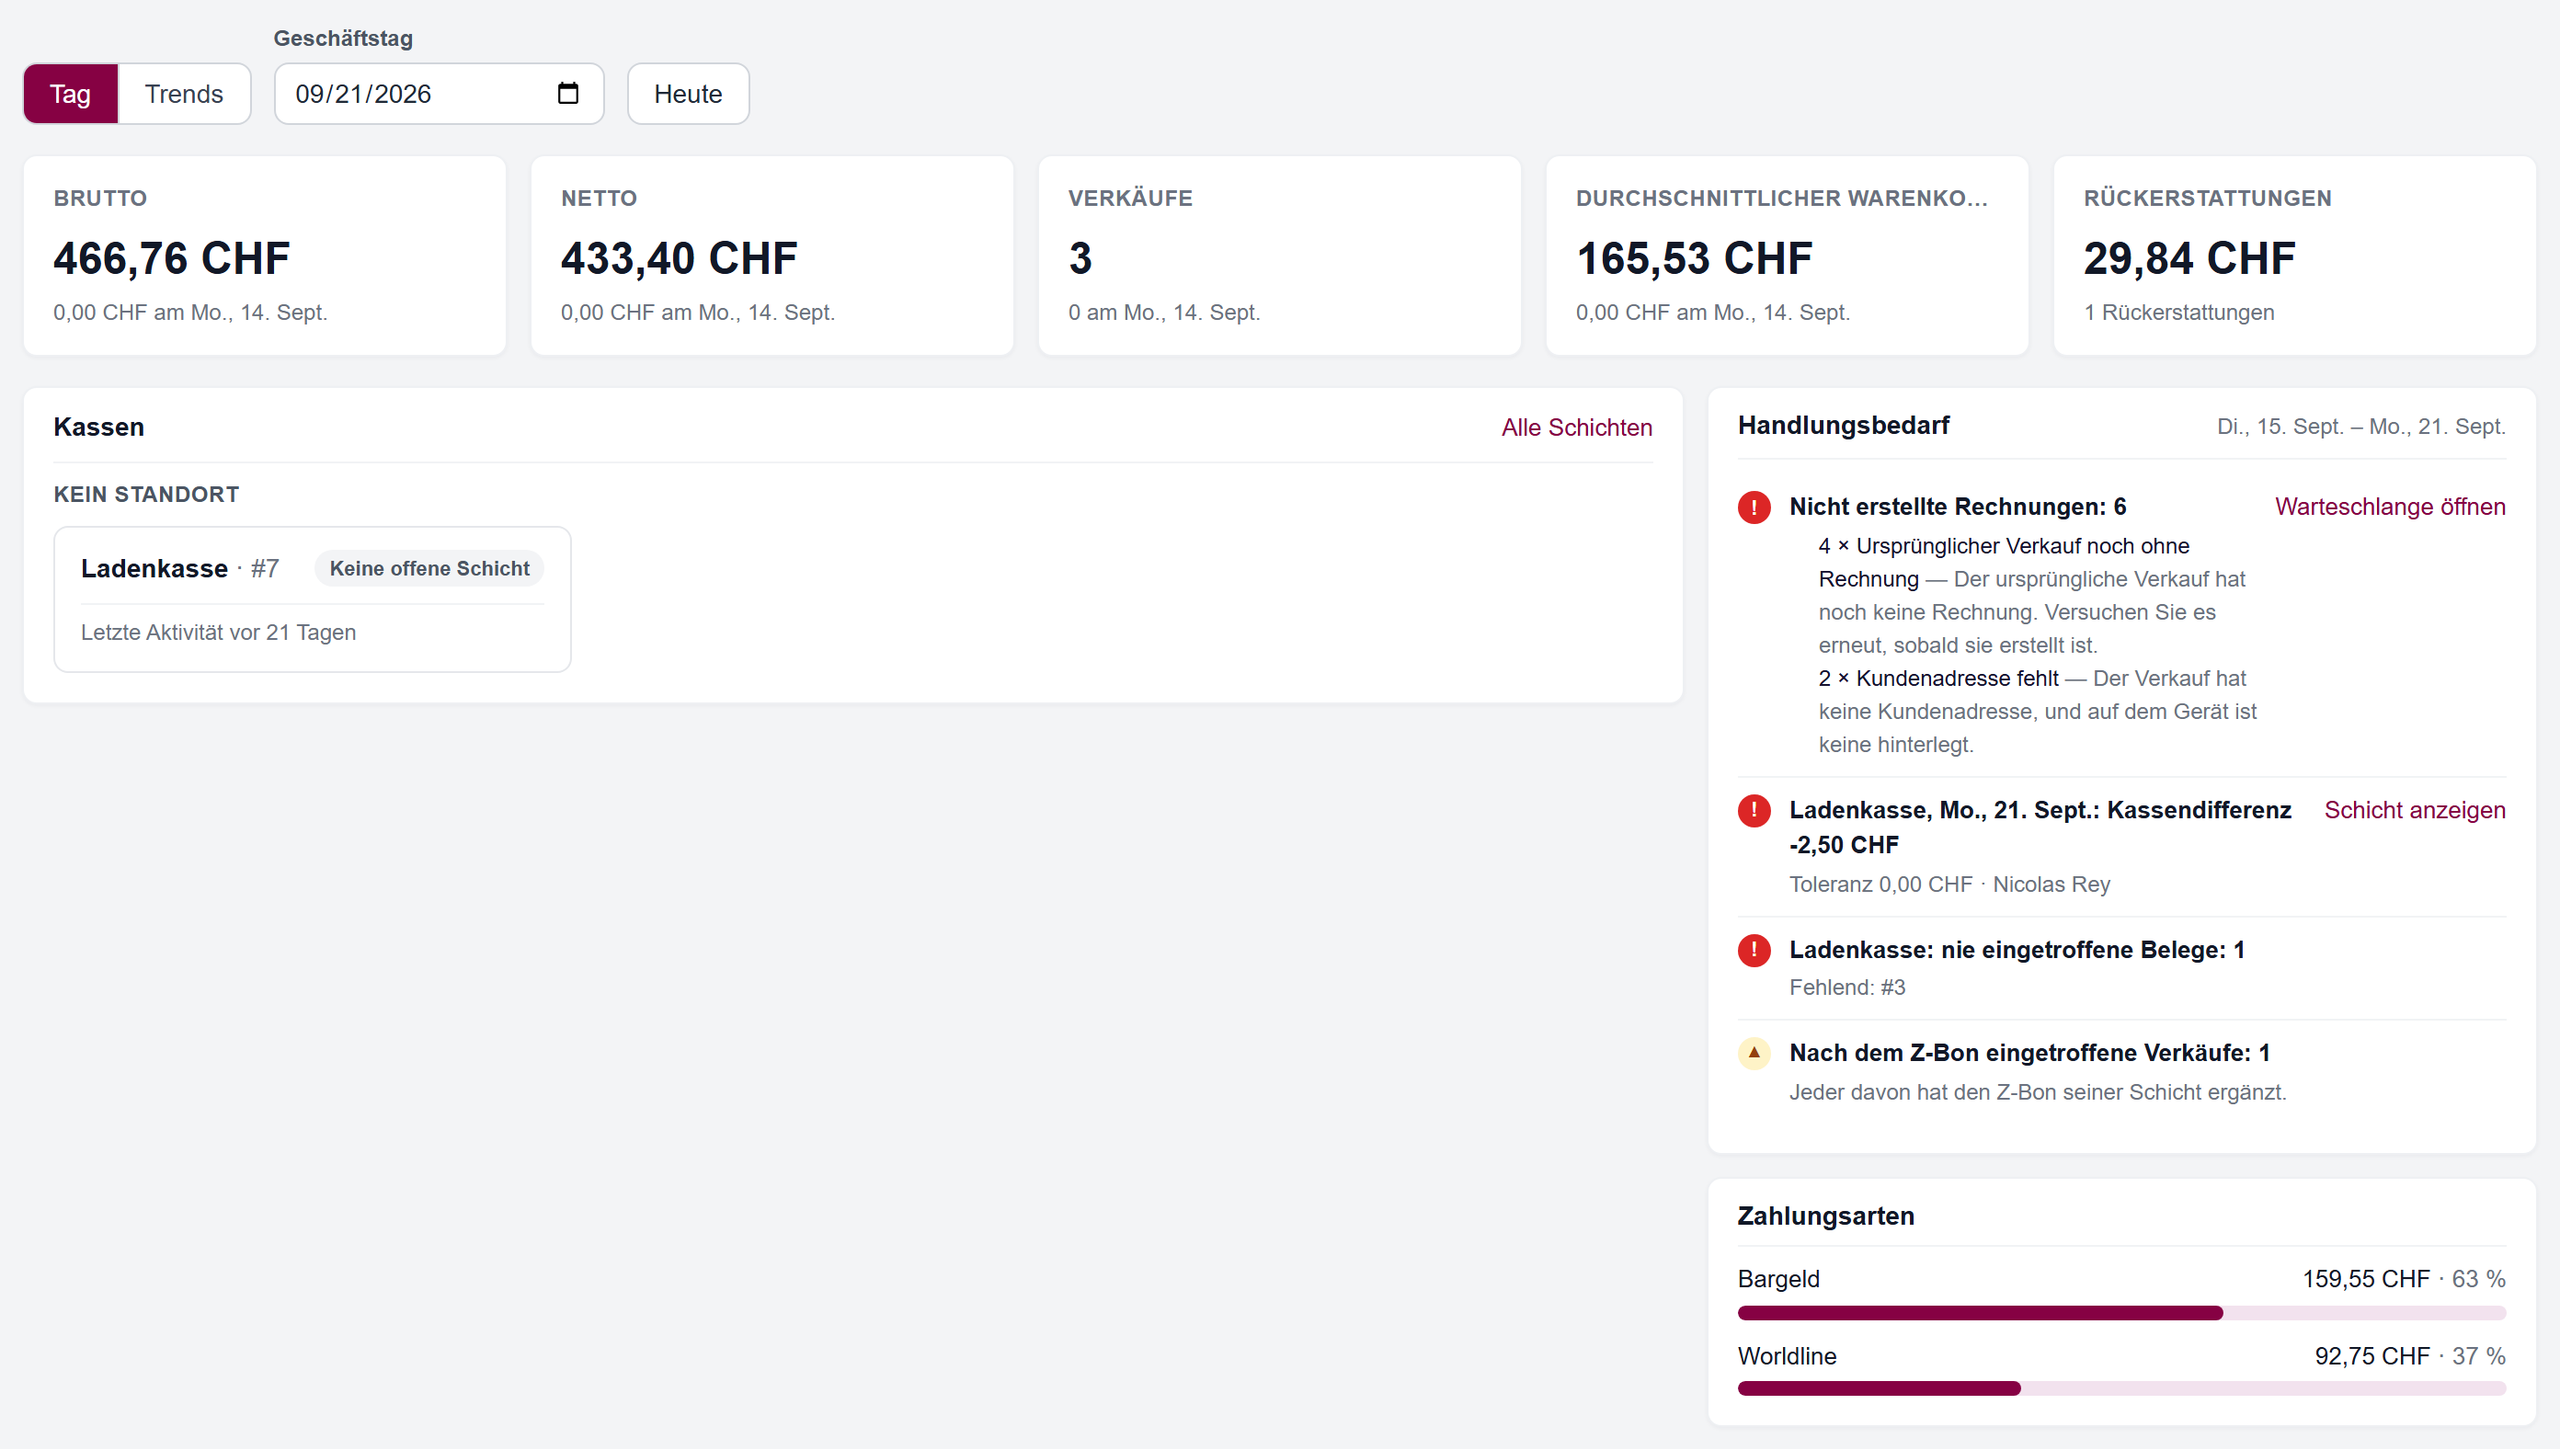
Task: Click Schicht anzeigen link
Action: [2414, 810]
